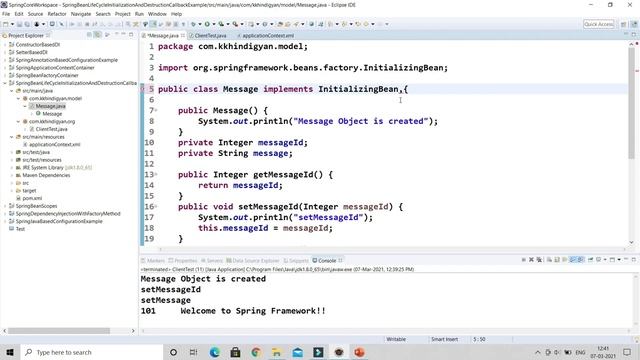Click the Pin Console icon
Image resolution: width=640 pixels, height=360 pixels.
click(x=590, y=260)
